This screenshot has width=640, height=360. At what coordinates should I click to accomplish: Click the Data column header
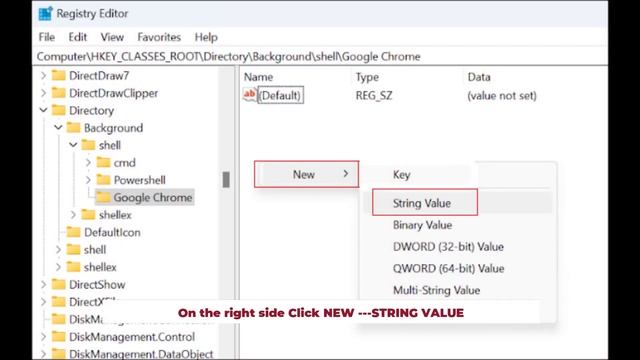pos(479,77)
